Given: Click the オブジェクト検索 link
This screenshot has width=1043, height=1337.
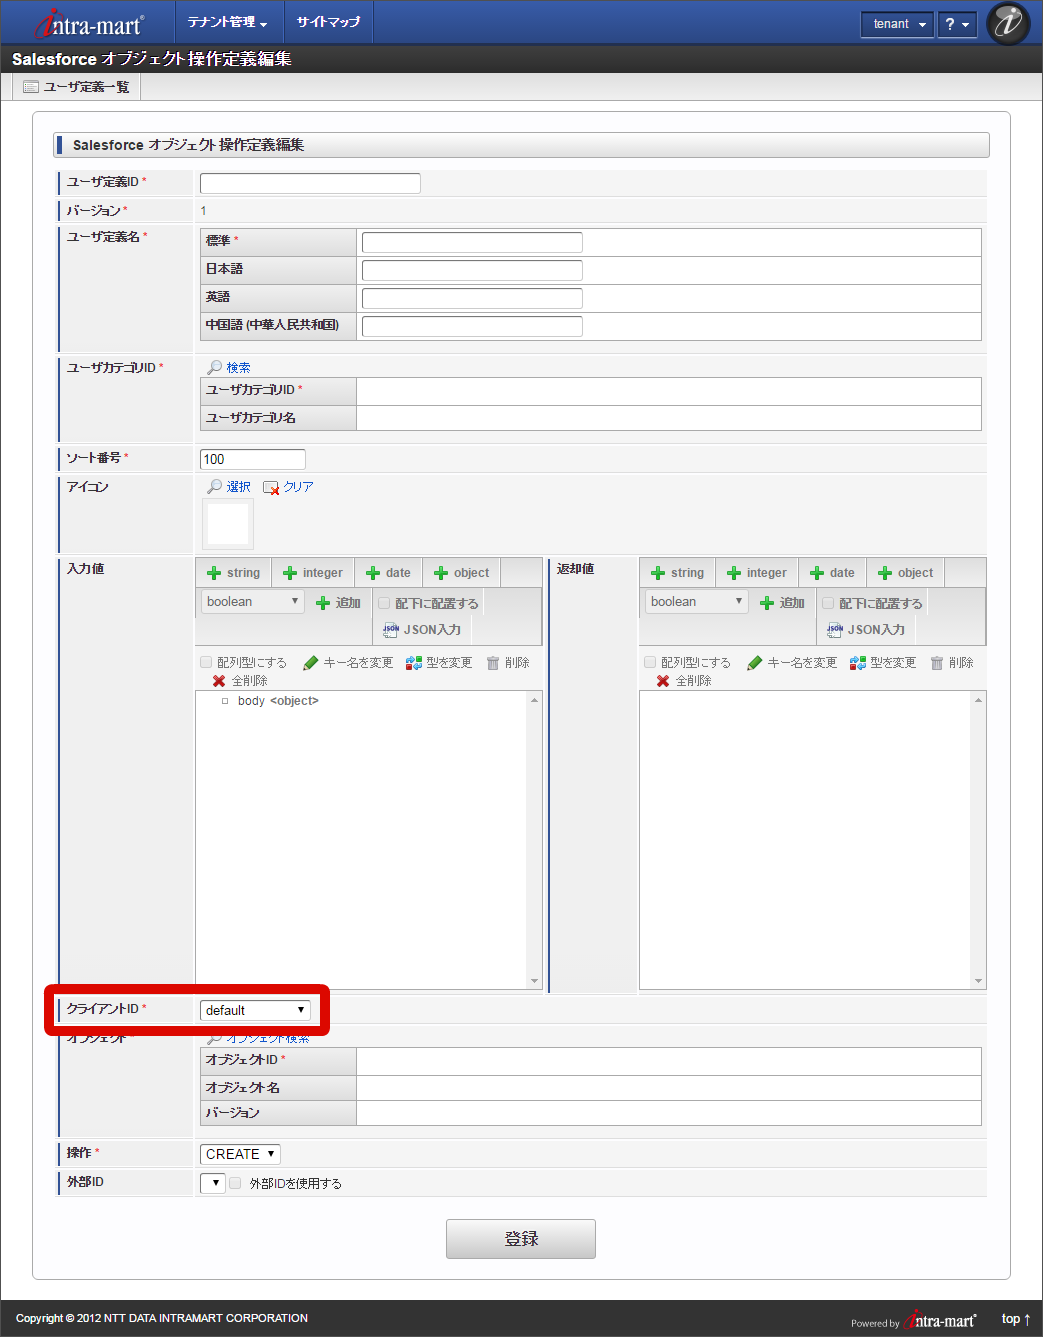Looking at the screenshot, I should 267,1038.
